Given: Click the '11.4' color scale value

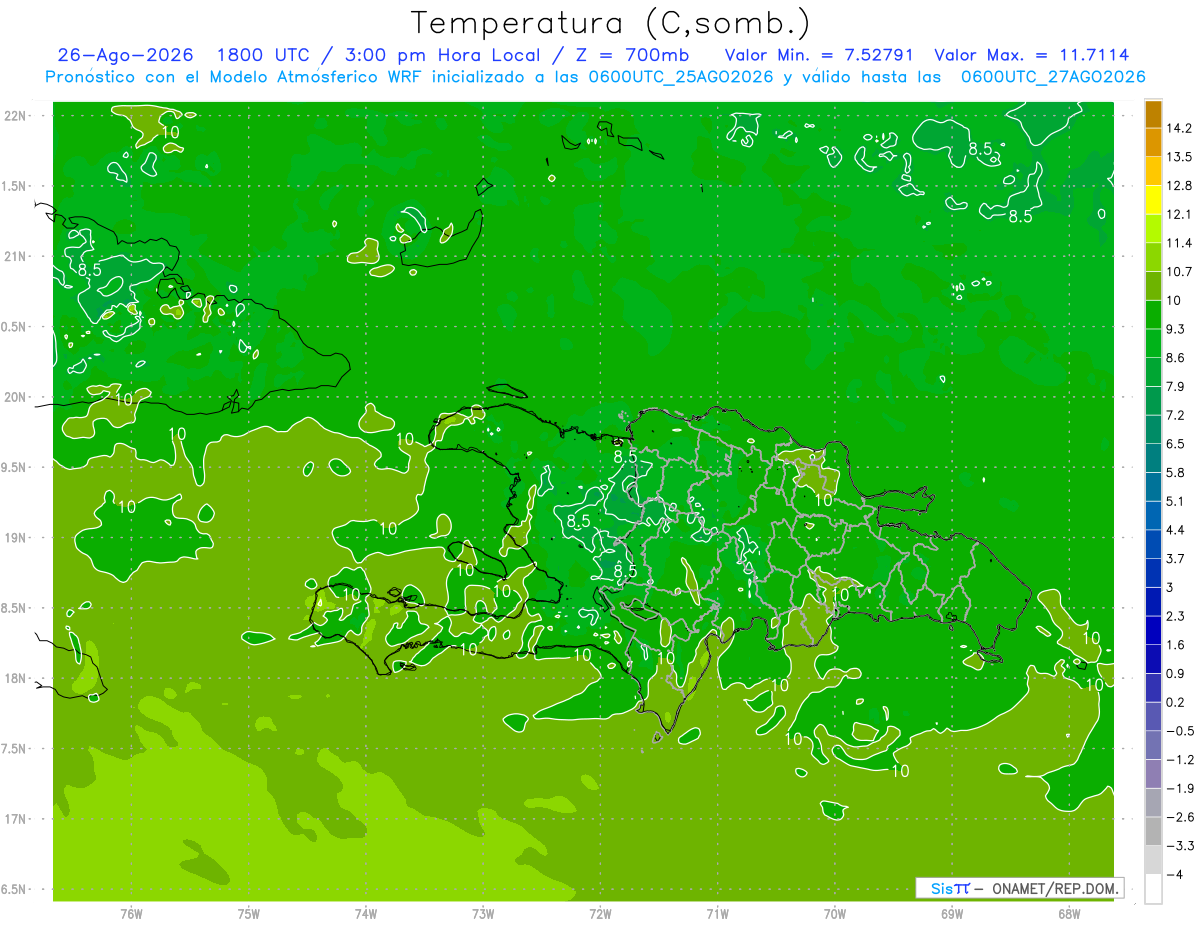Looking at the screenshot, I should pos(1179,243).
